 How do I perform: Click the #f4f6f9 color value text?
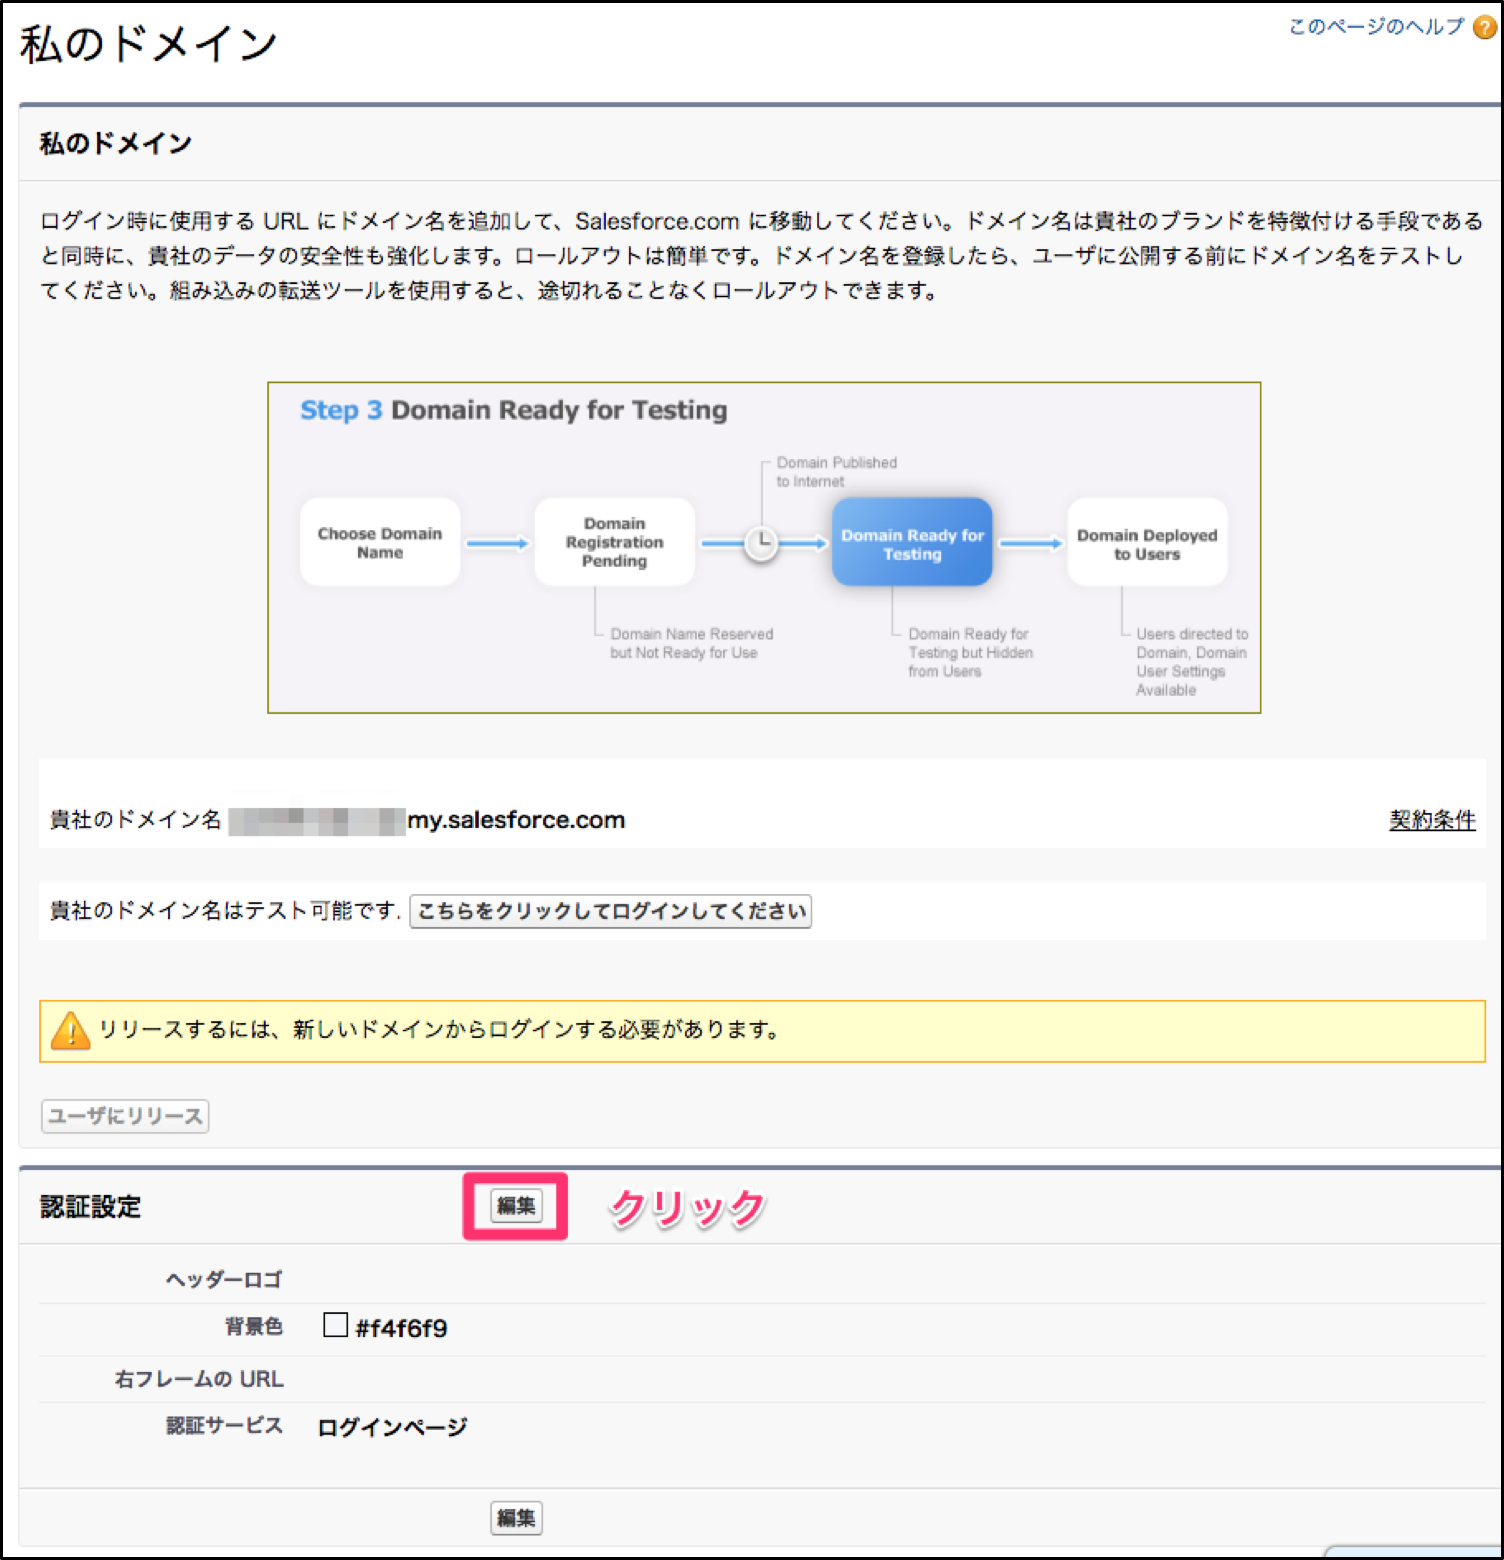pos(401,1328)
